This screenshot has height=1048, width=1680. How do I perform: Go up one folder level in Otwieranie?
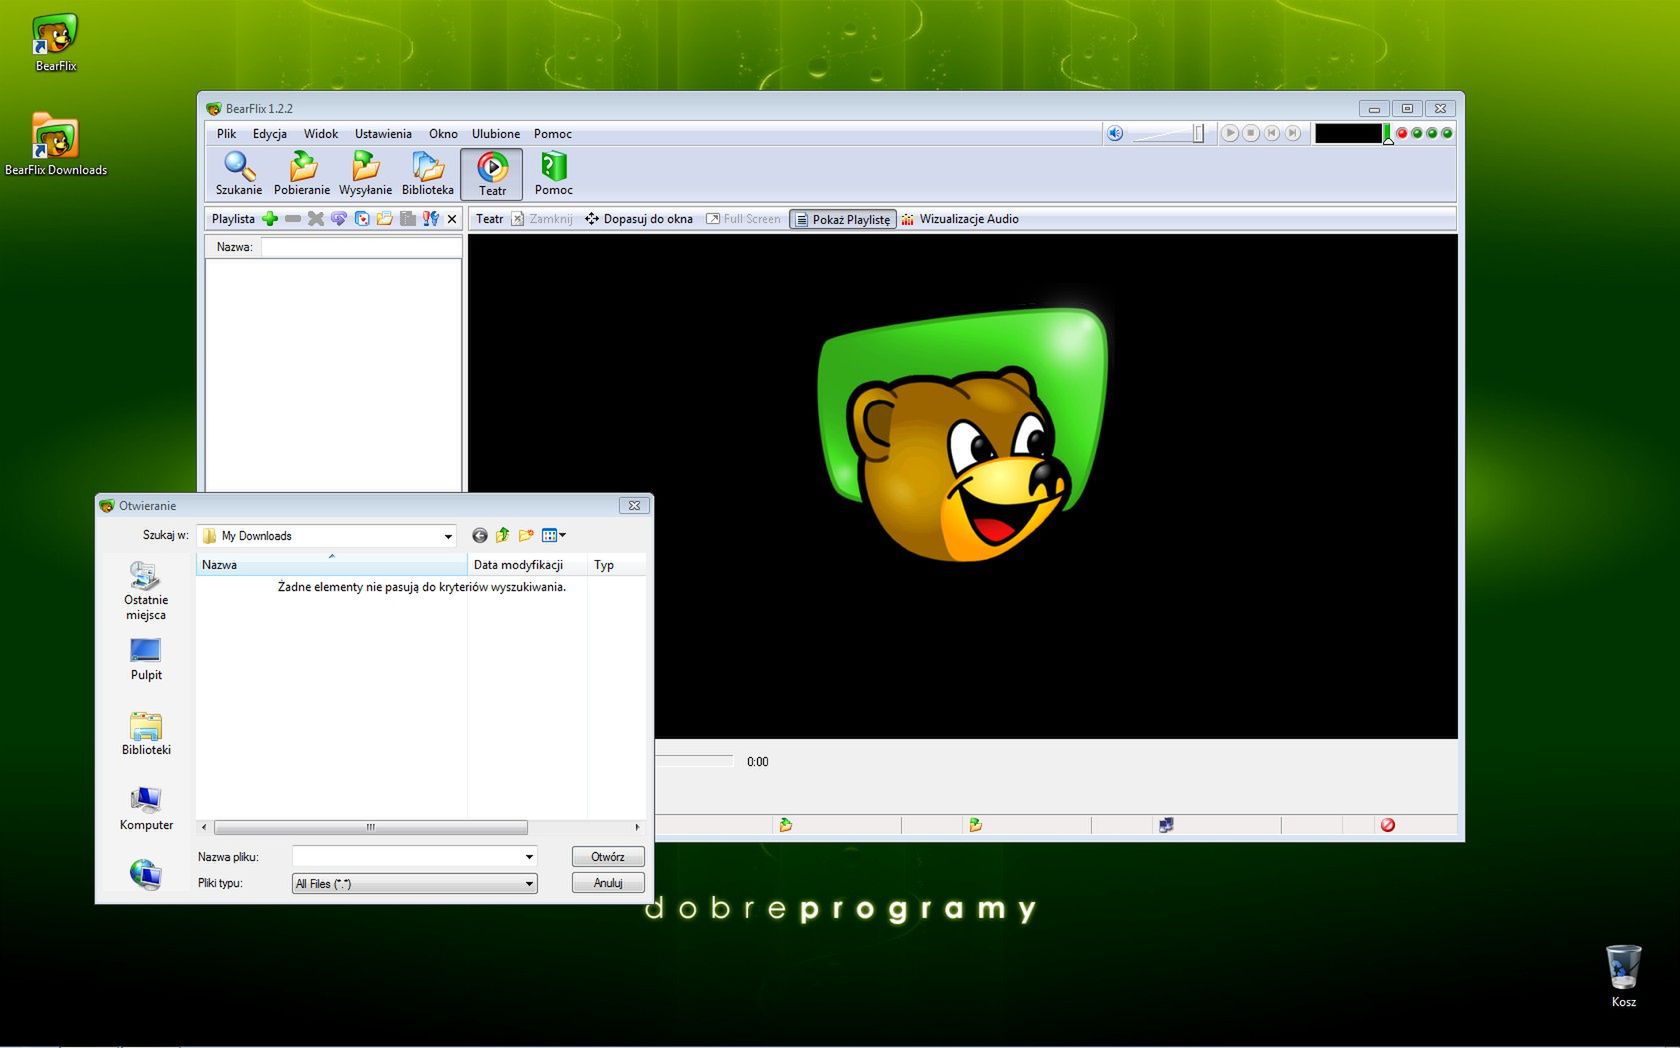pos(503,536)
